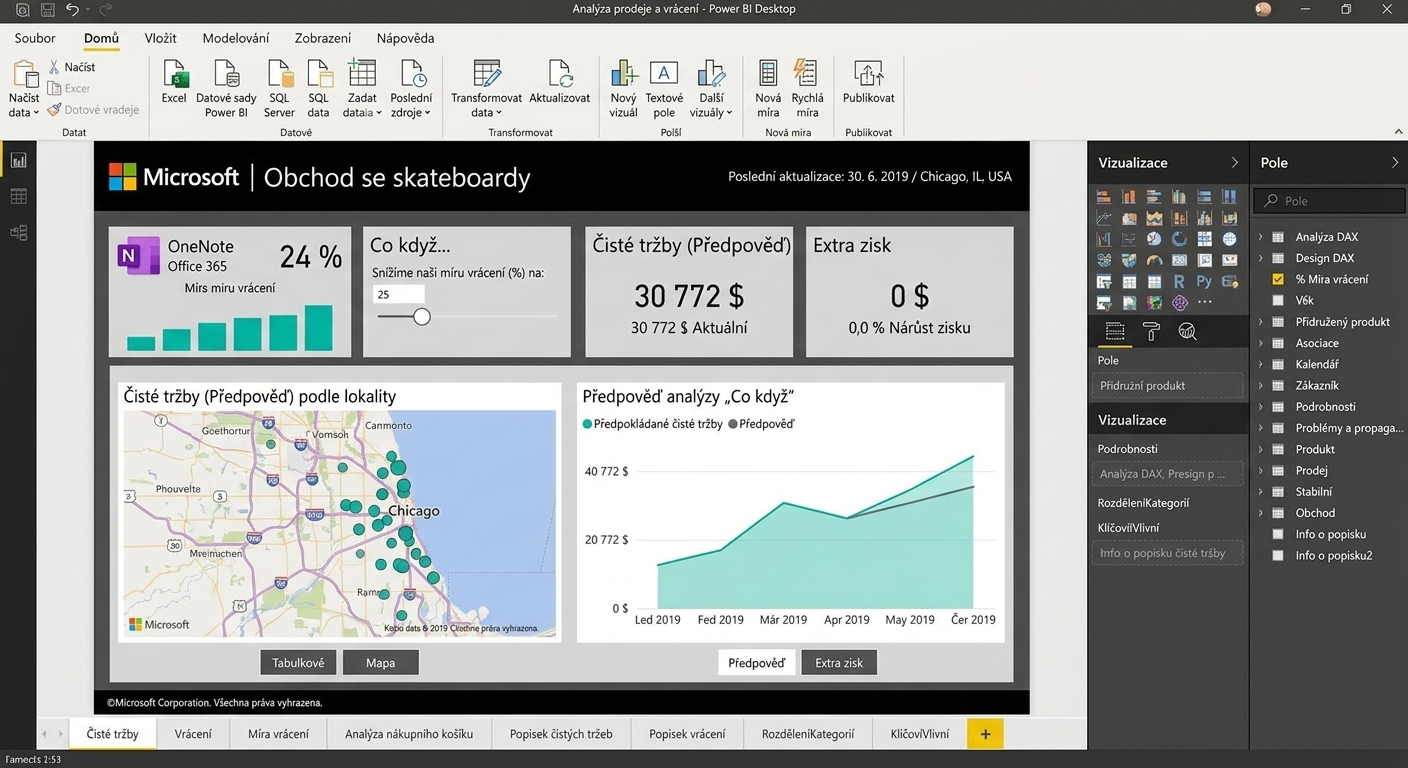Add a new page with plus button
This screenshot has height=768, width=1408.
[985, 734]
